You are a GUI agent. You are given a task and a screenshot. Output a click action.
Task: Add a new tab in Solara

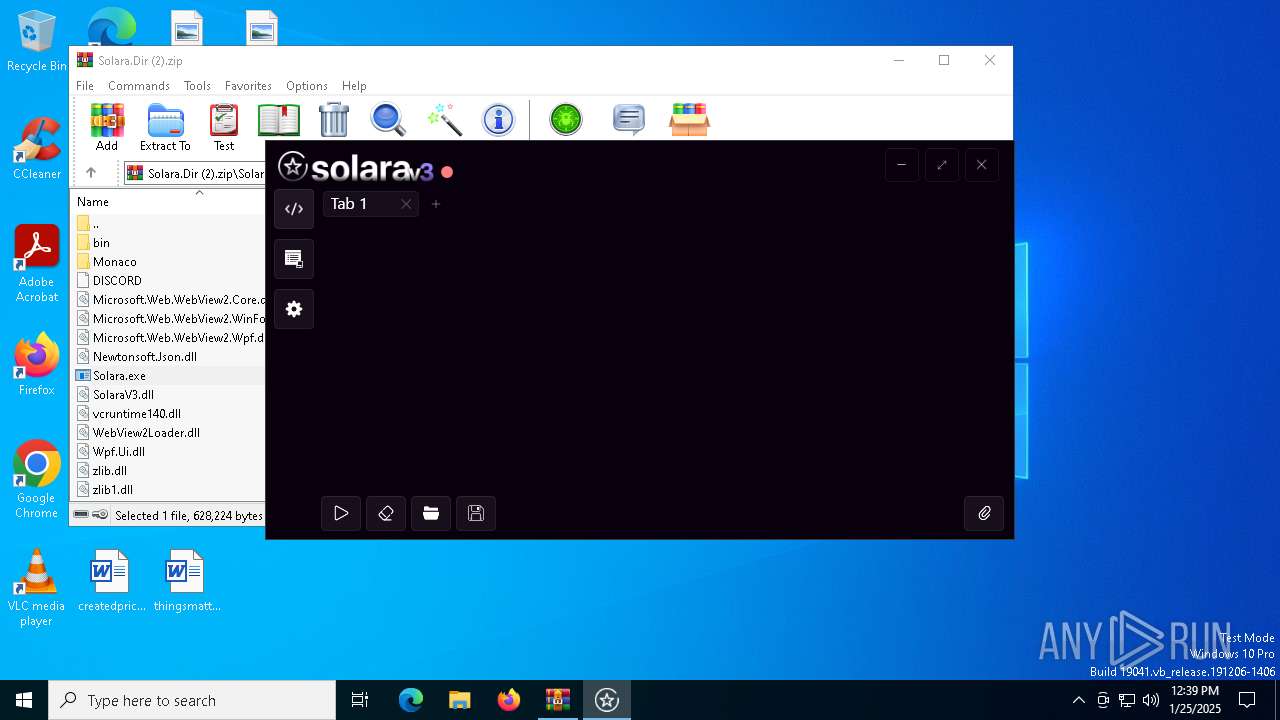[436, 204]
